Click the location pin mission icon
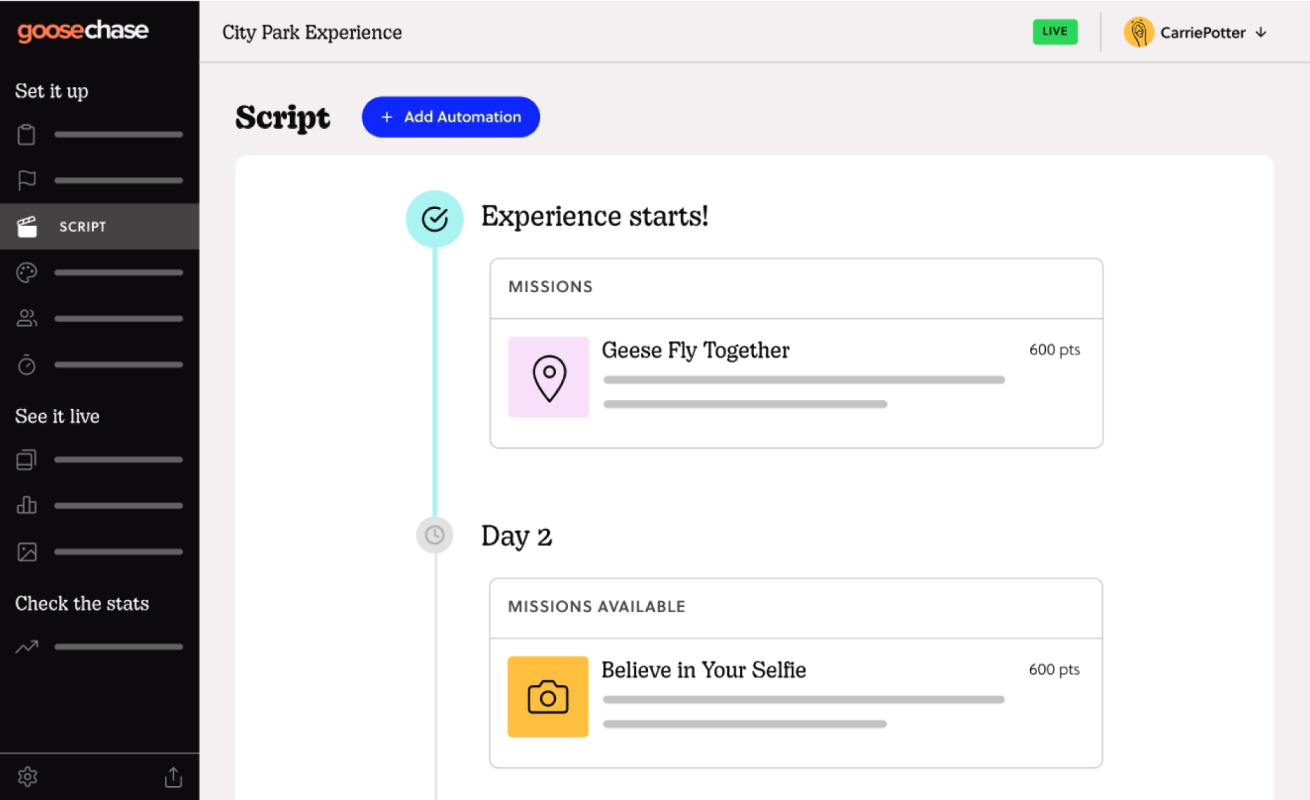1310x800 pixels. (548, 377)
